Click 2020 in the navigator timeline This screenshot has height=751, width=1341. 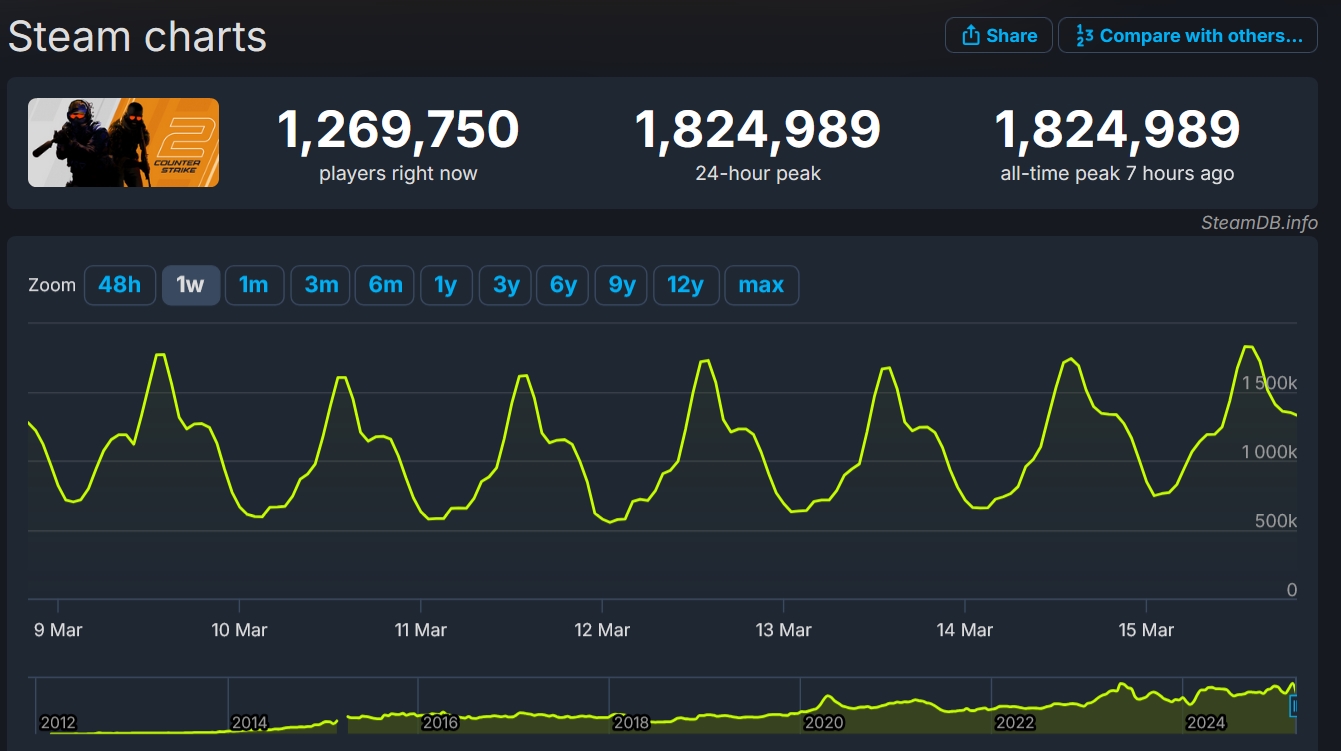[823, 723]
